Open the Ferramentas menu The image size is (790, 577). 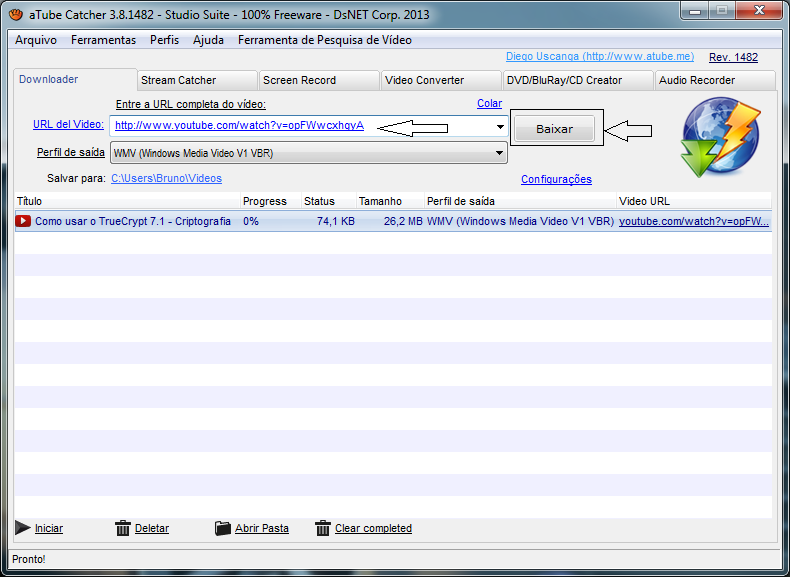coord(103,40)
